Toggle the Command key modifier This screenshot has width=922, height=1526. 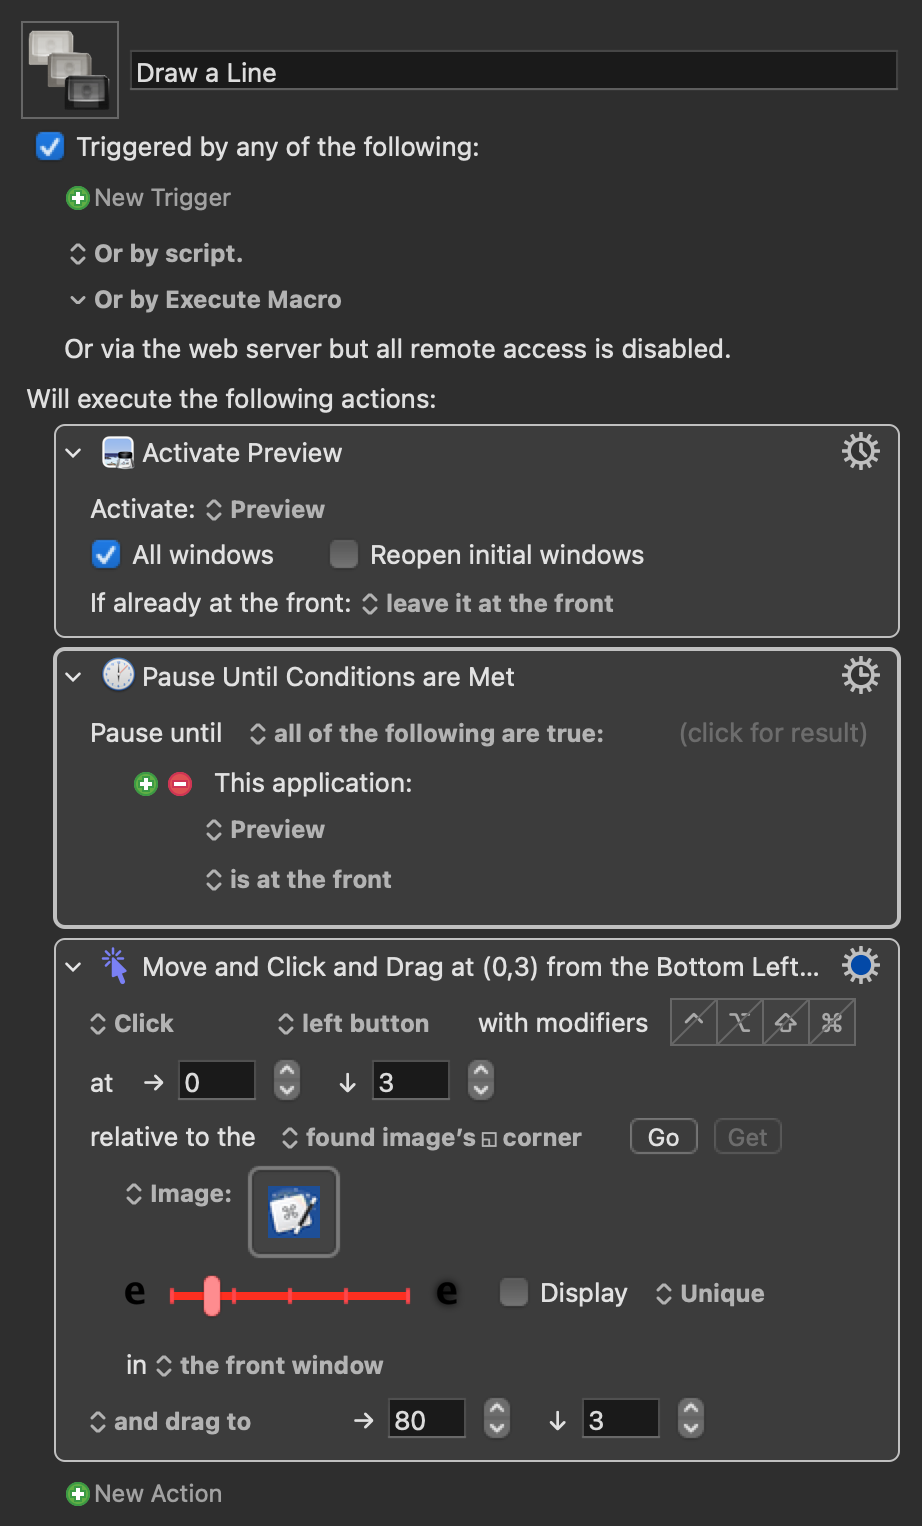click(832, 1022)
